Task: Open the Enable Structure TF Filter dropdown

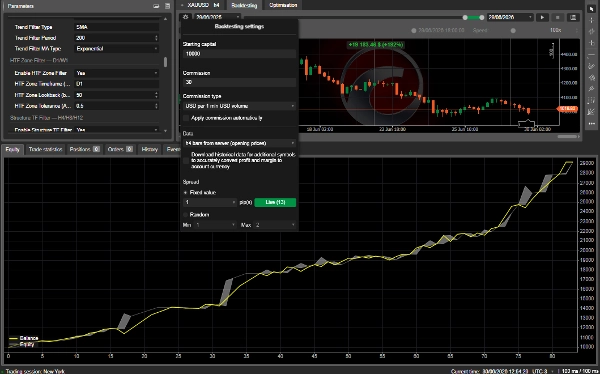Action: click(116, 130)
